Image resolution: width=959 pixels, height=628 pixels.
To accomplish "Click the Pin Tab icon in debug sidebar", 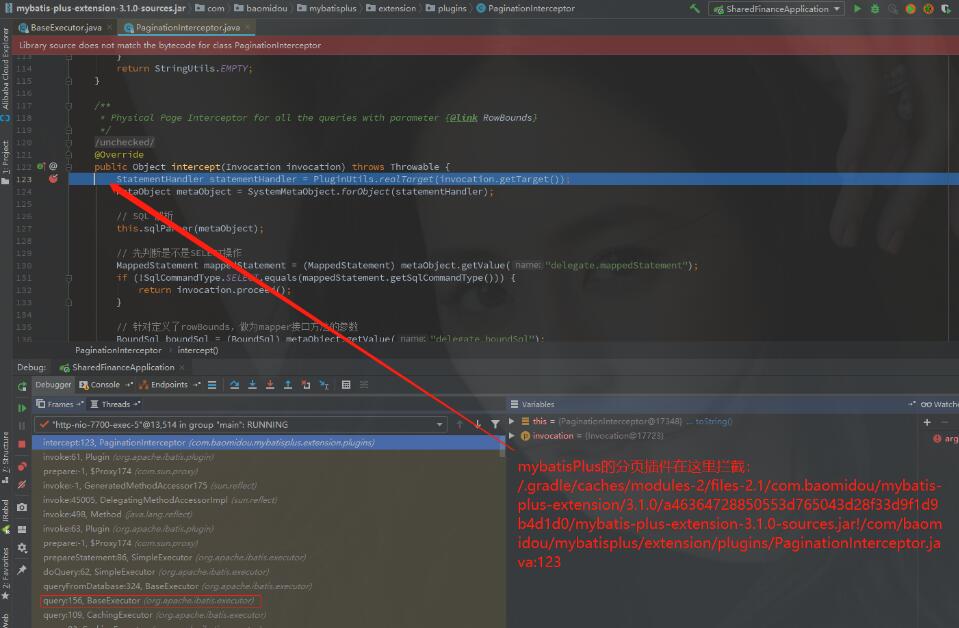I will pyautogui.click(x=22, y=569).
